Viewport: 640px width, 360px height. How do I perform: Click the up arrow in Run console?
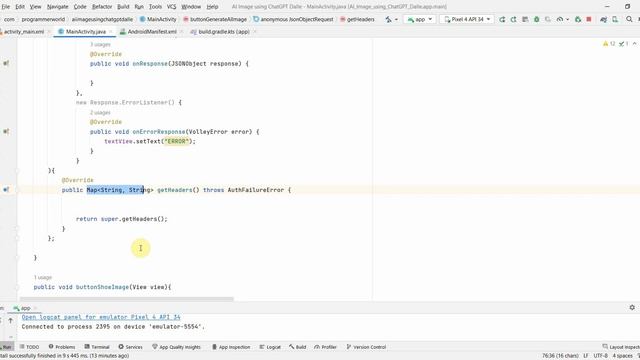coord(11,321)
